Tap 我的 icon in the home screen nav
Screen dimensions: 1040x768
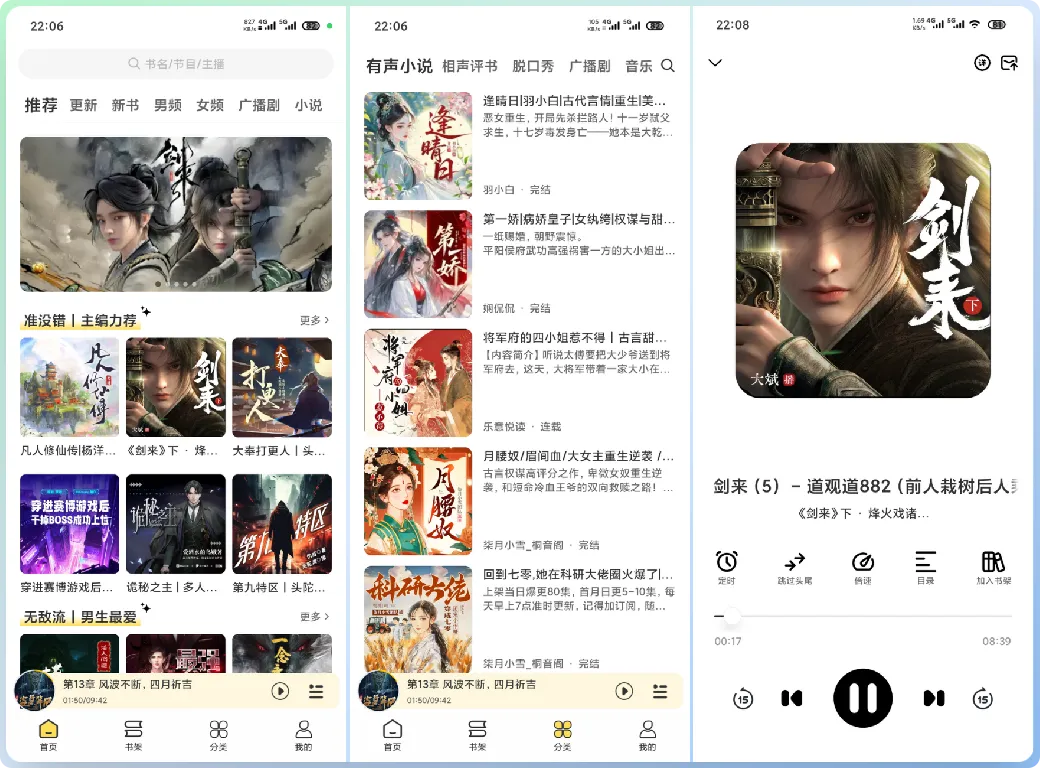(304, 730)
